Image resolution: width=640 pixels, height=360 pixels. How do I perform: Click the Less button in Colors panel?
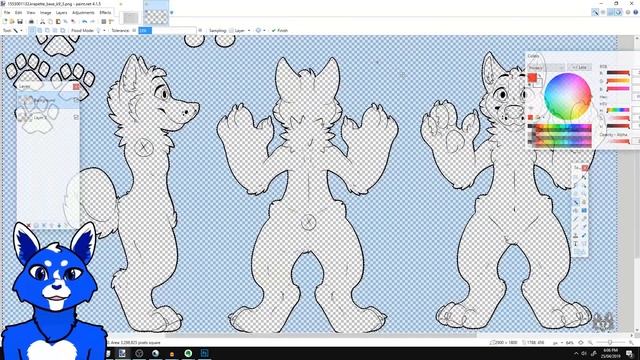(579, 67)
